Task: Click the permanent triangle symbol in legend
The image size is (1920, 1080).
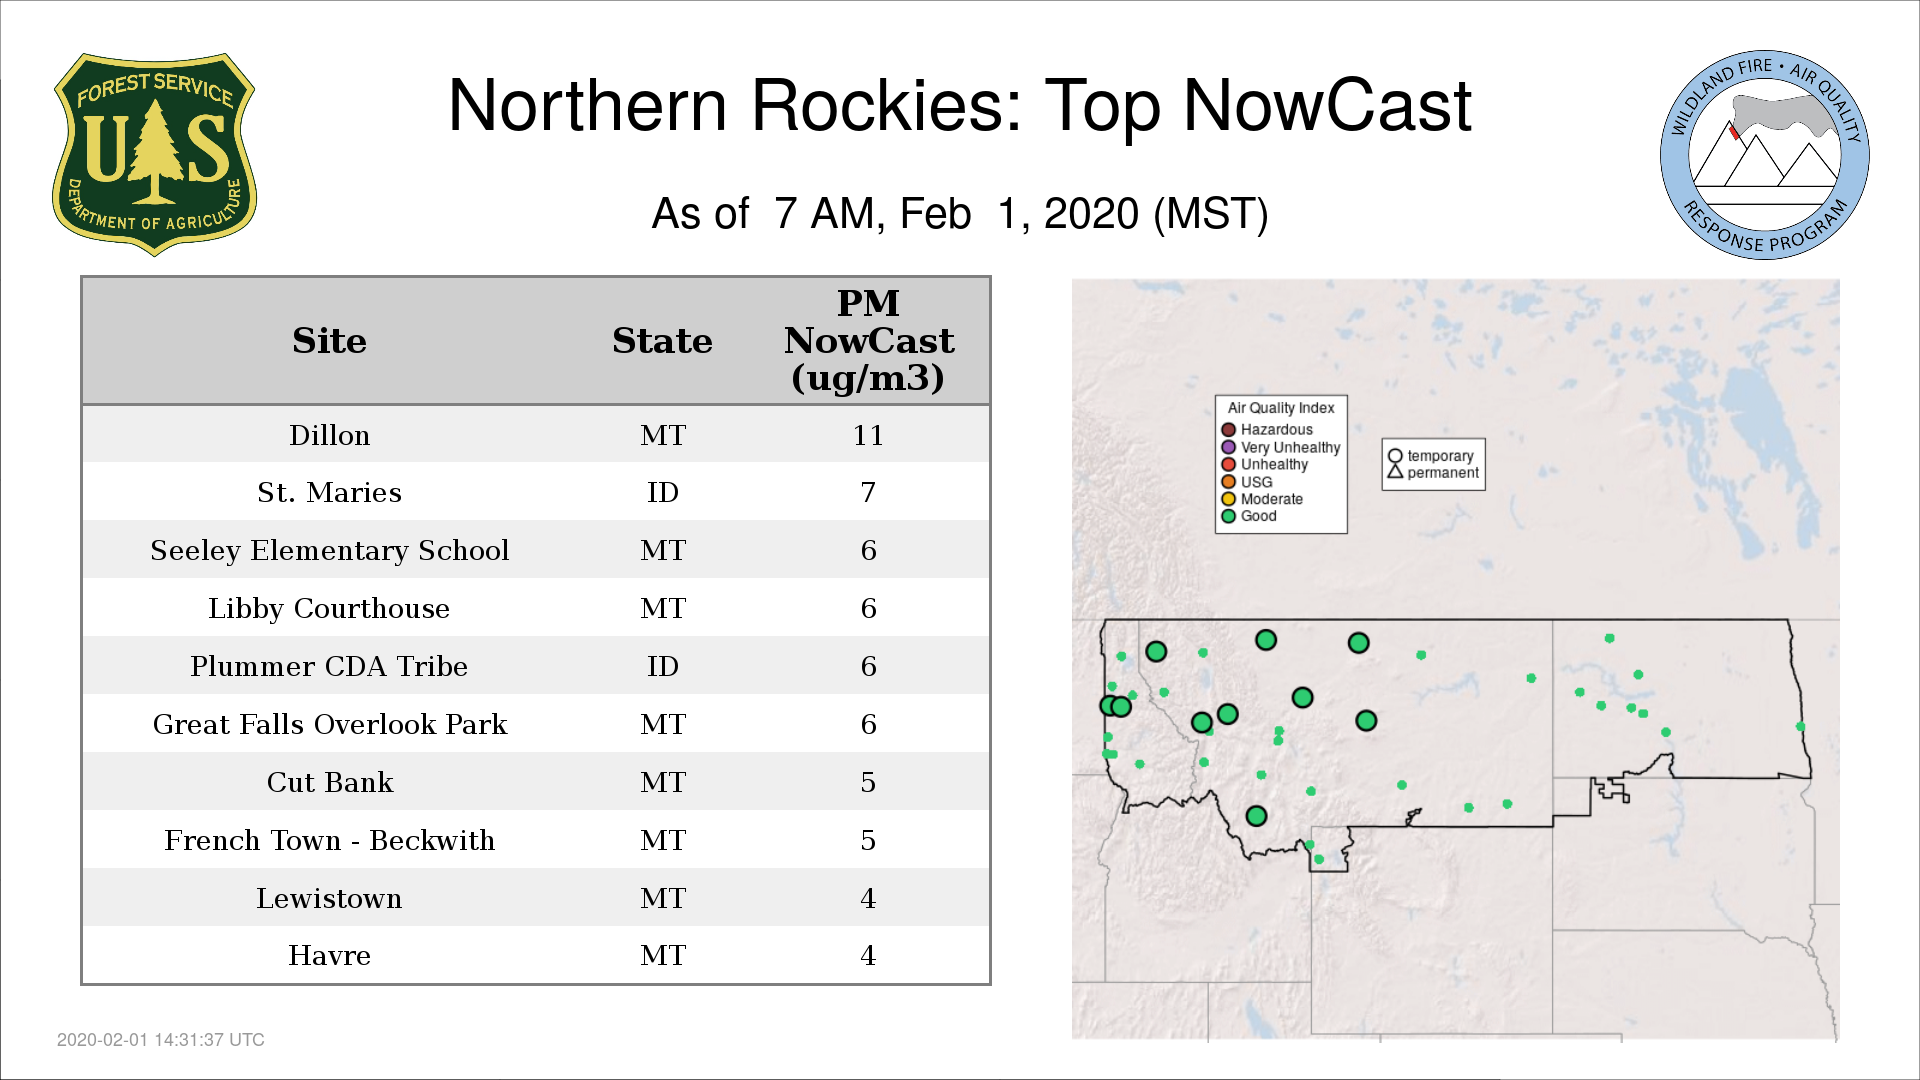Action: click(x=1395, y=472)
